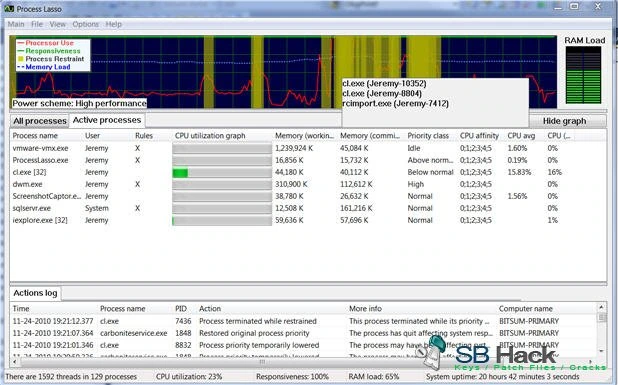Click the log horizontal scroll left arrow
The image size is (618, 385).
click(x=15, y=361)
